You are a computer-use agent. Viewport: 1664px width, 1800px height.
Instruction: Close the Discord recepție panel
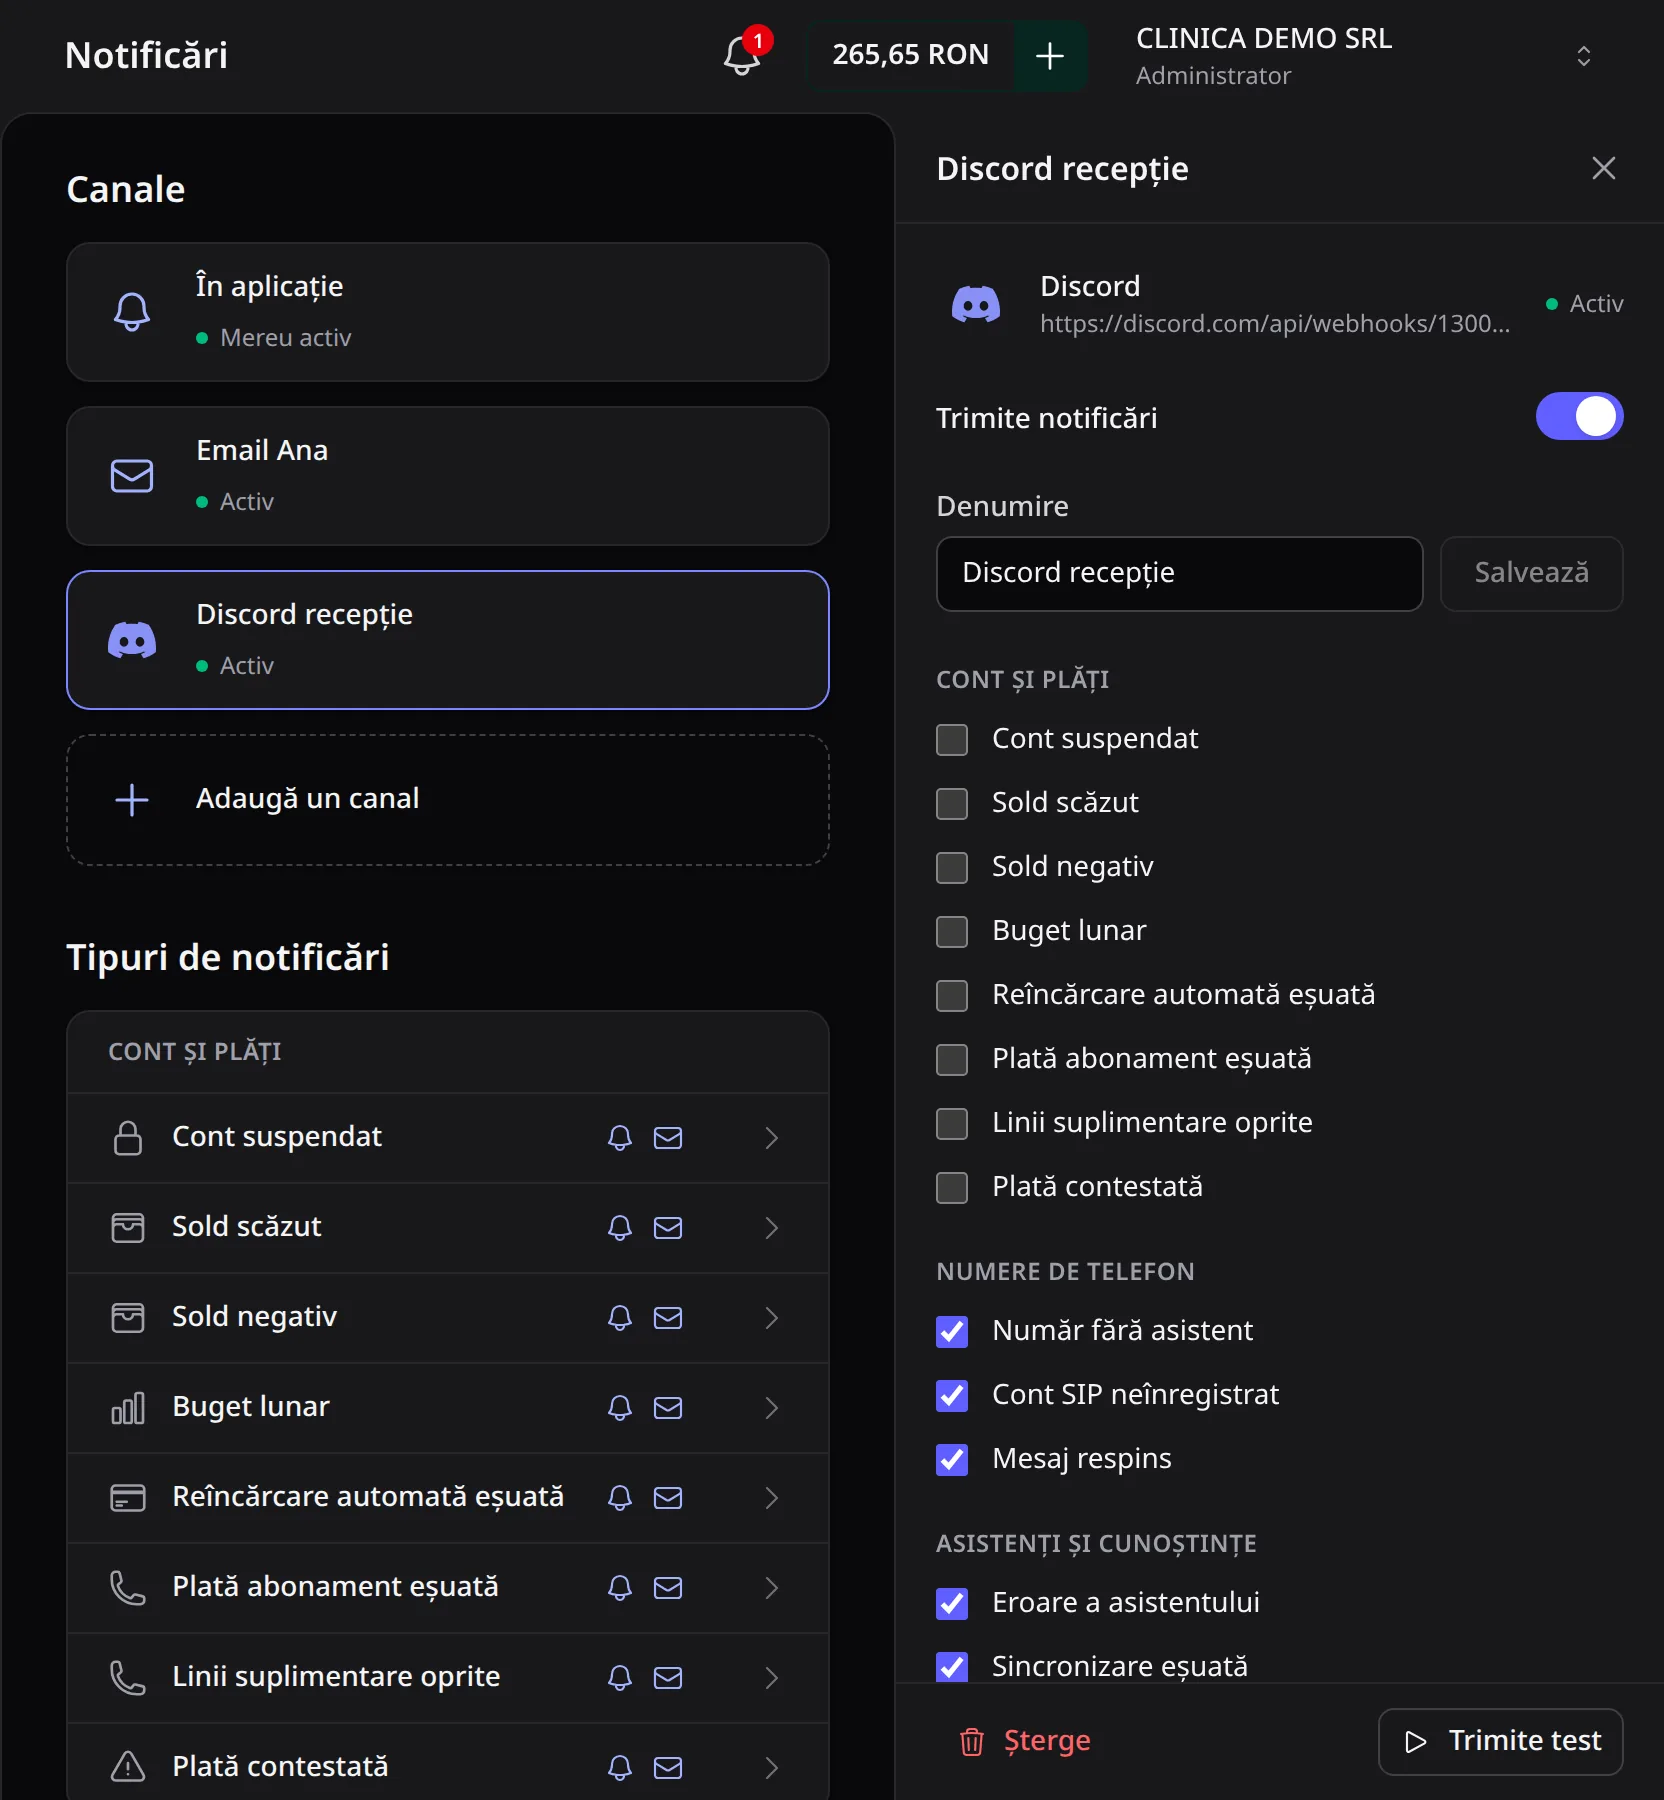(x=1603, y=168)
